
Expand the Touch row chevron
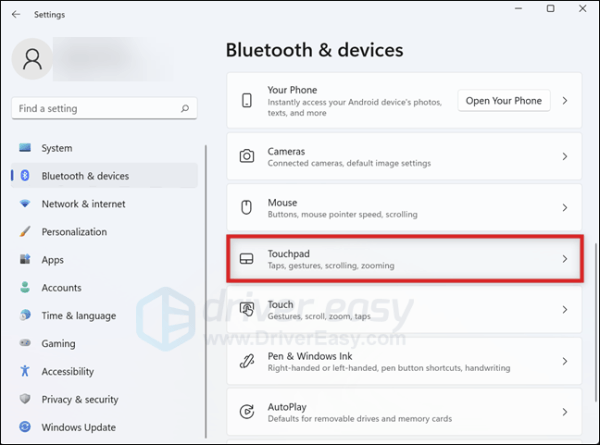(565, 310)
